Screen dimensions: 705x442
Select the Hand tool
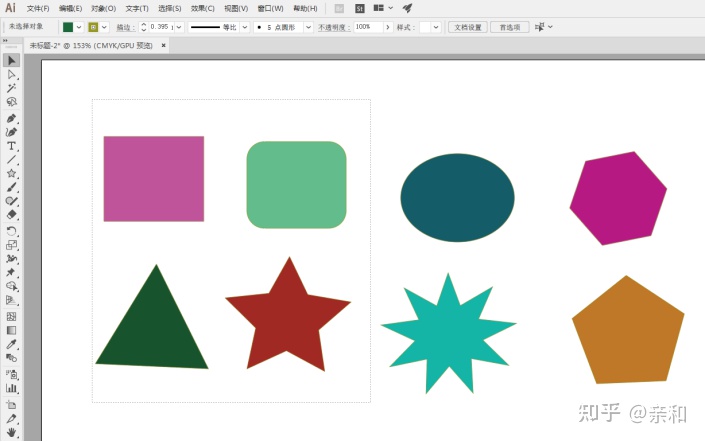pos(12,433)
